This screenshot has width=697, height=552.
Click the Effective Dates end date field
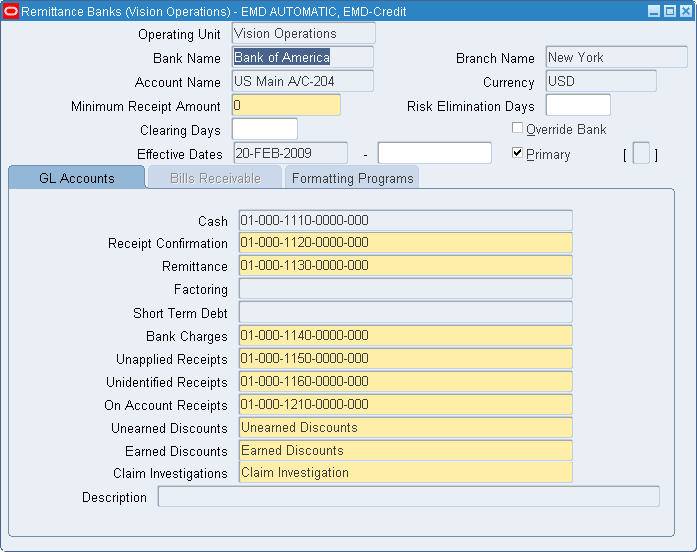435,153
